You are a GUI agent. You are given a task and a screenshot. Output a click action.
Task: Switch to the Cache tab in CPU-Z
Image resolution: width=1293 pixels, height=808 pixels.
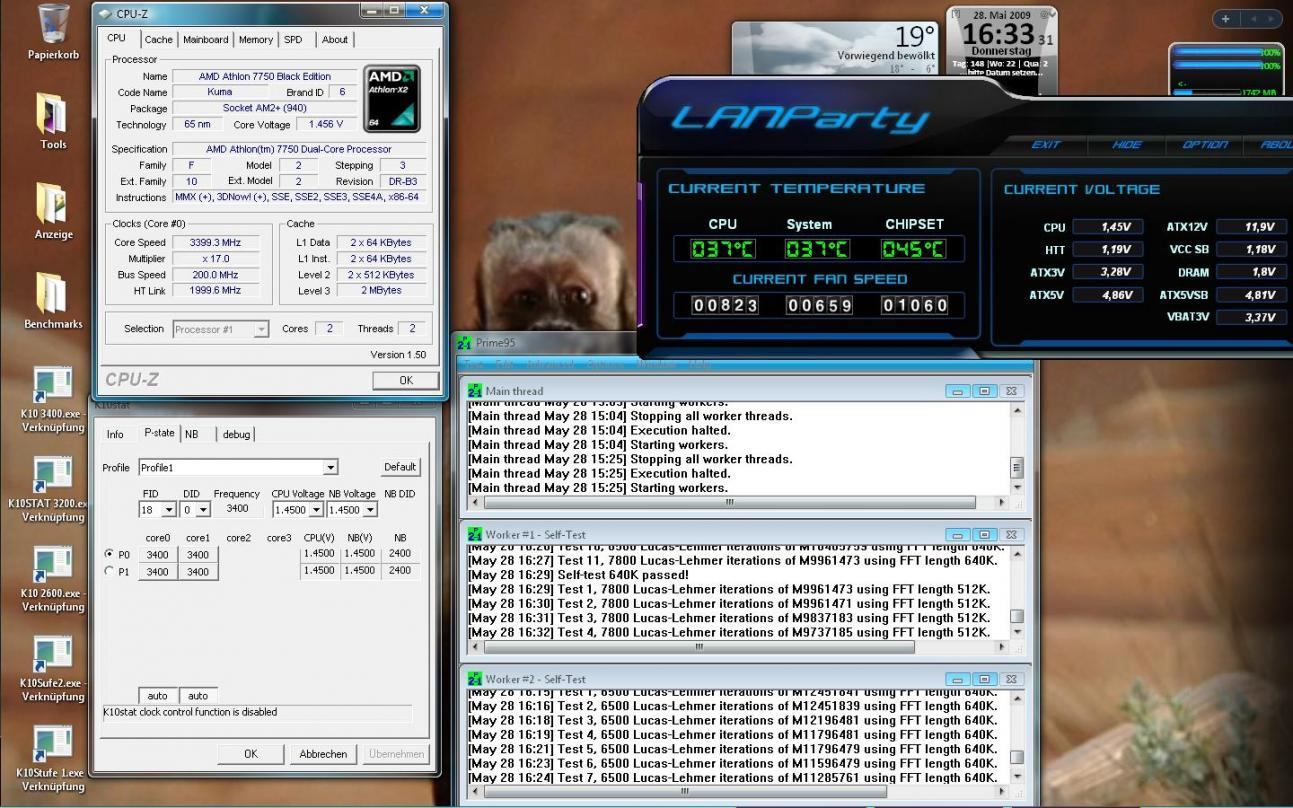pyautogui.click(x=158, y=40)
